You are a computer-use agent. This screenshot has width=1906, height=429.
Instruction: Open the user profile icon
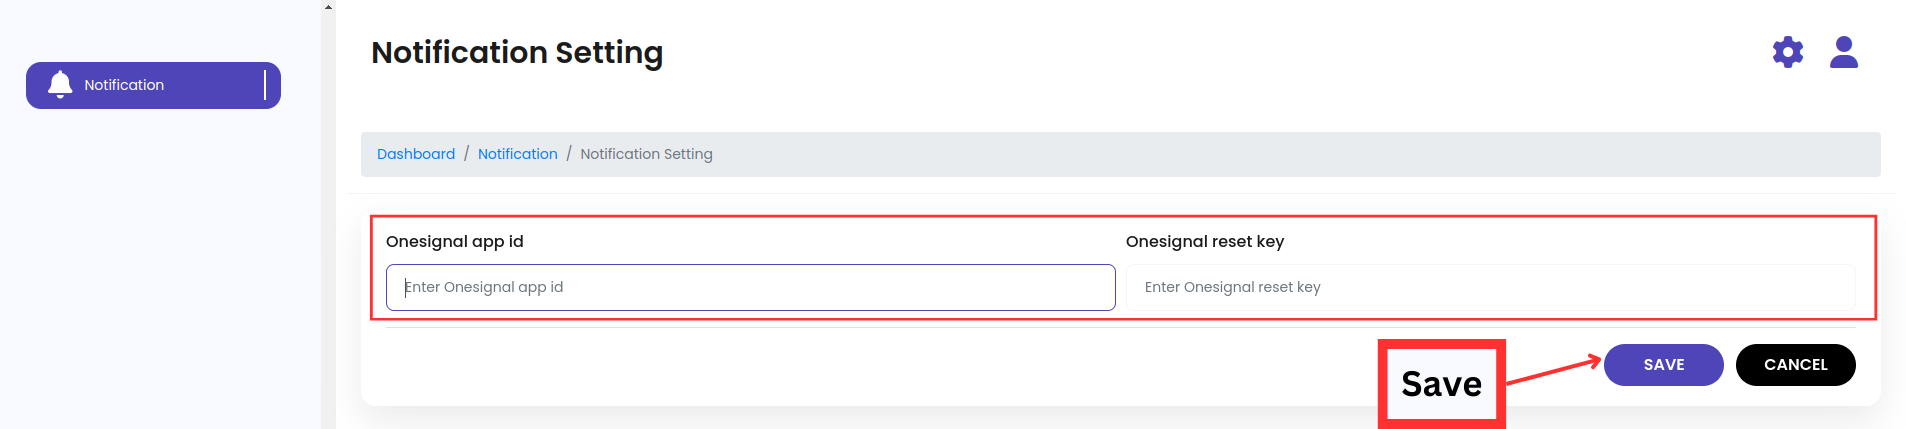(1843, 52)
